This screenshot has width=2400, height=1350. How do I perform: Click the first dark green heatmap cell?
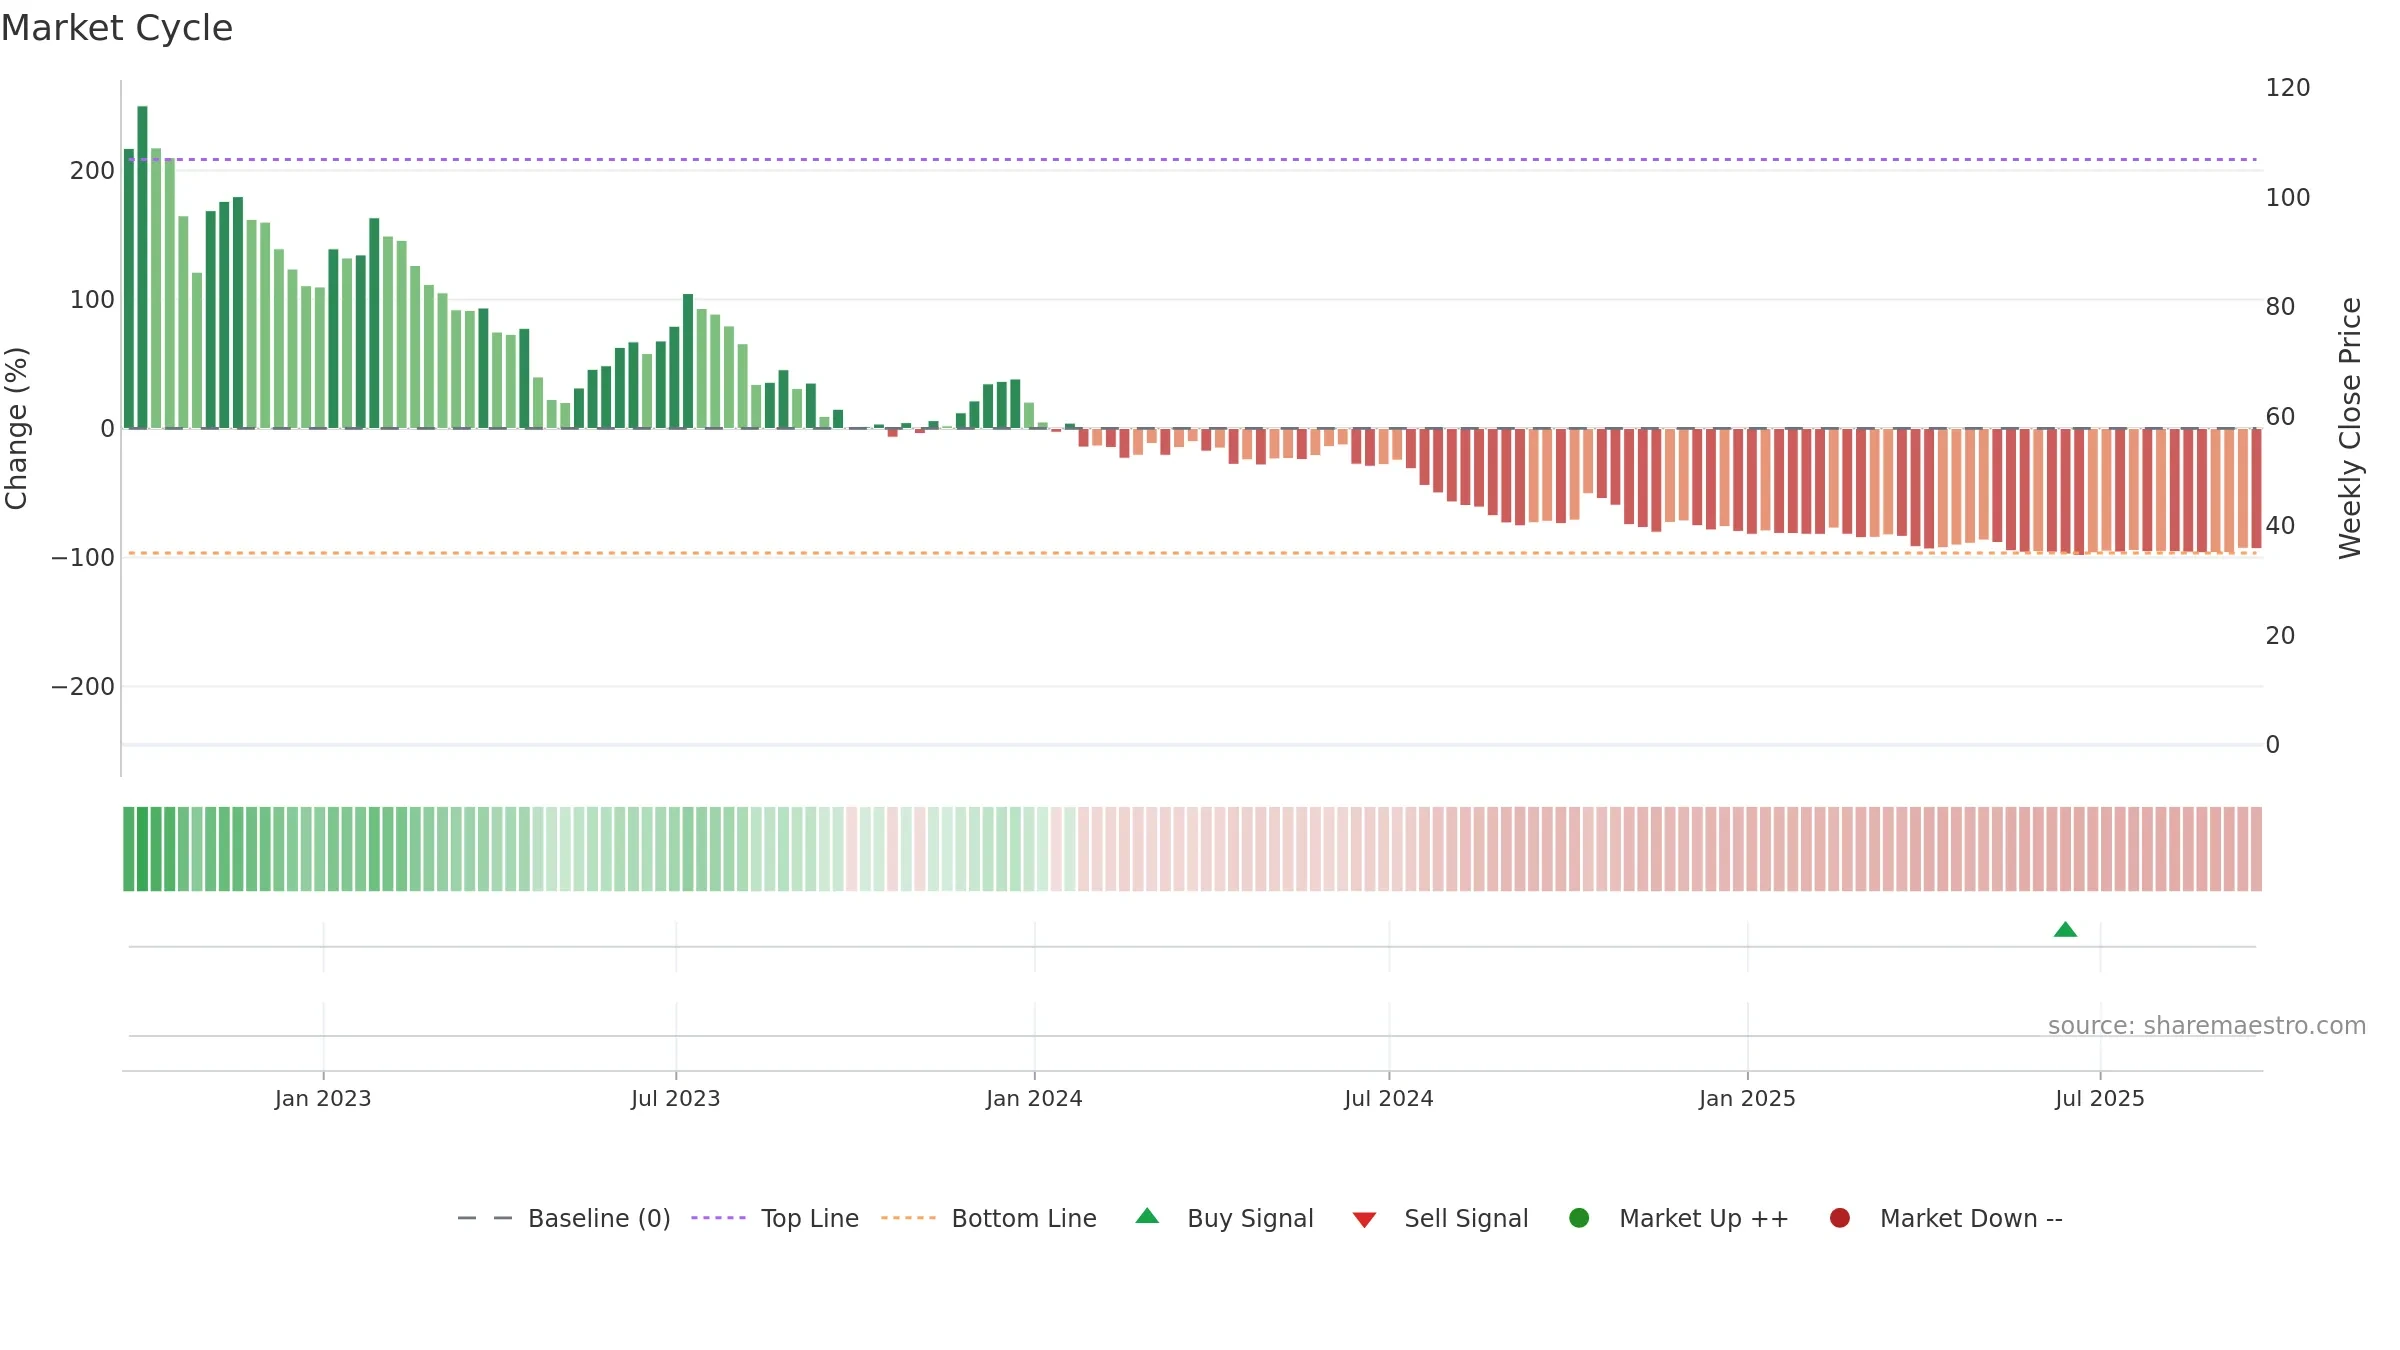(129, 849)
